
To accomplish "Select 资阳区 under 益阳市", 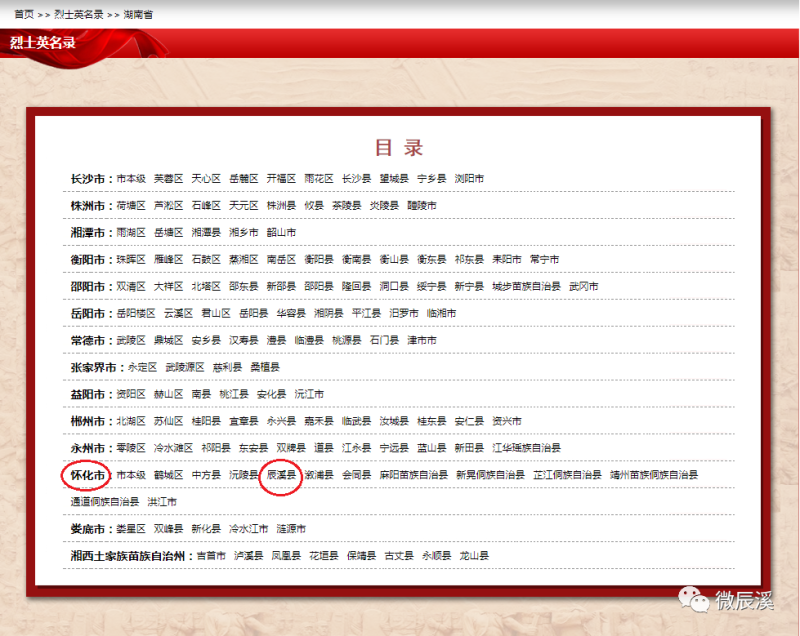I will (131, 394).
